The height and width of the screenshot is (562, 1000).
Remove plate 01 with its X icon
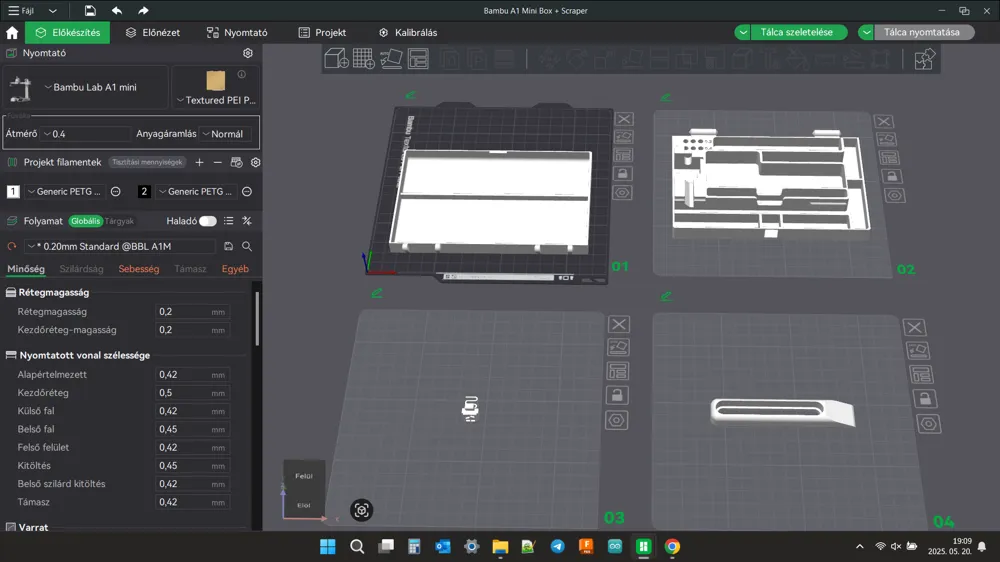pyautogui.click(x=624, y=119)
